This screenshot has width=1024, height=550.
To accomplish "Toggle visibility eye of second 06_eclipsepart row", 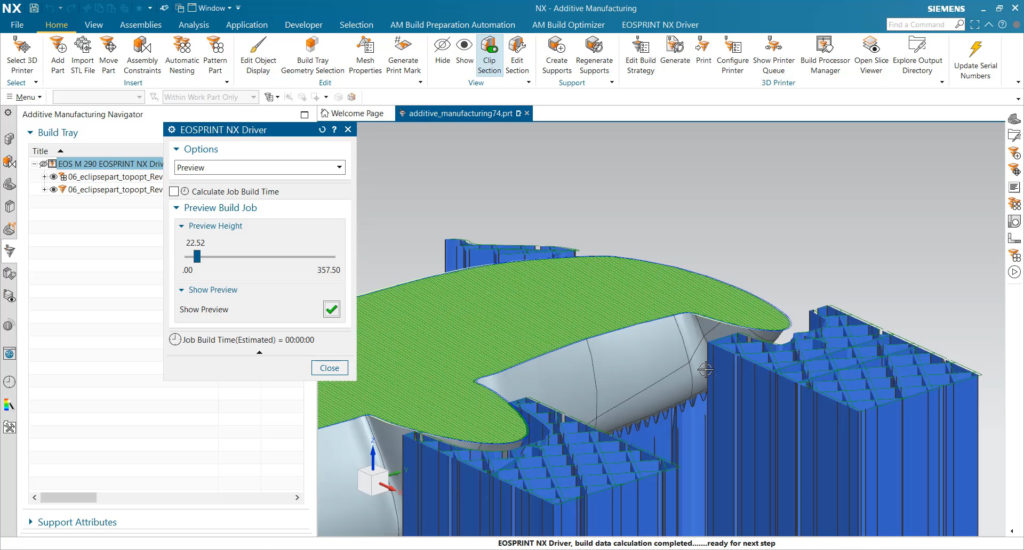I will pyautogui.click(x=54, y=189).
